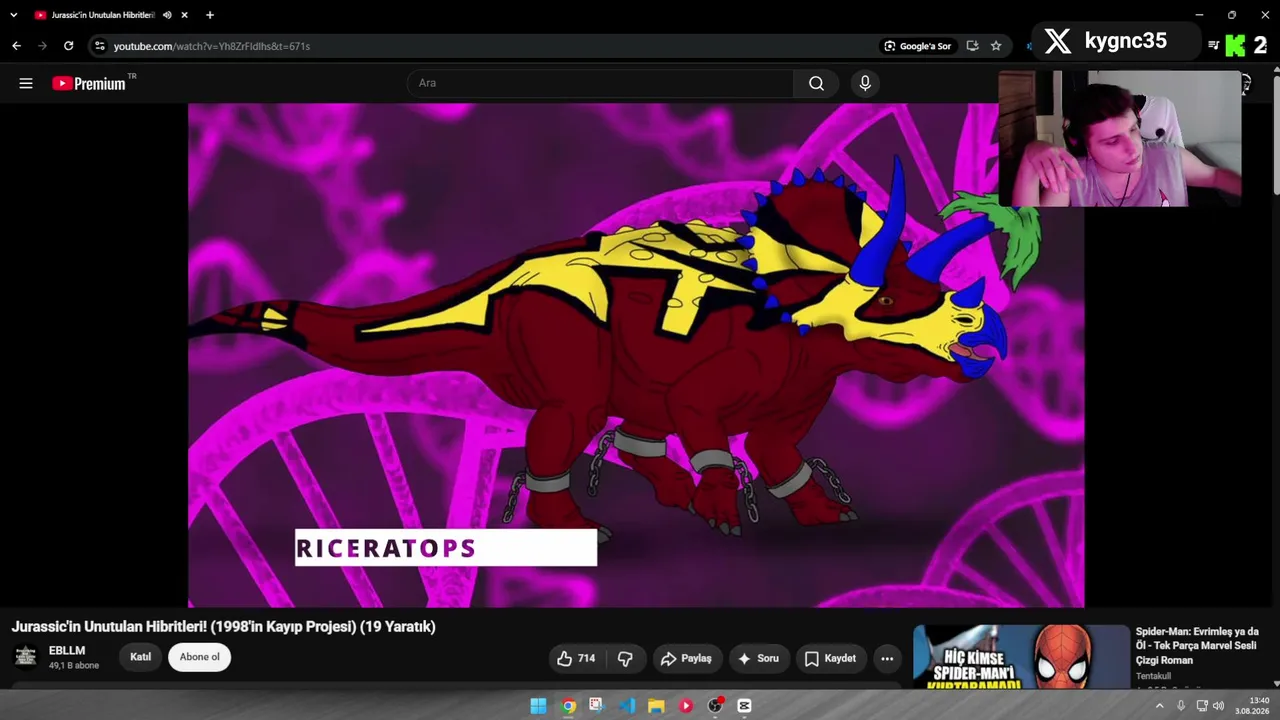1280x720 pixels.
Task: Open a new browser tab
Action: 210,15
